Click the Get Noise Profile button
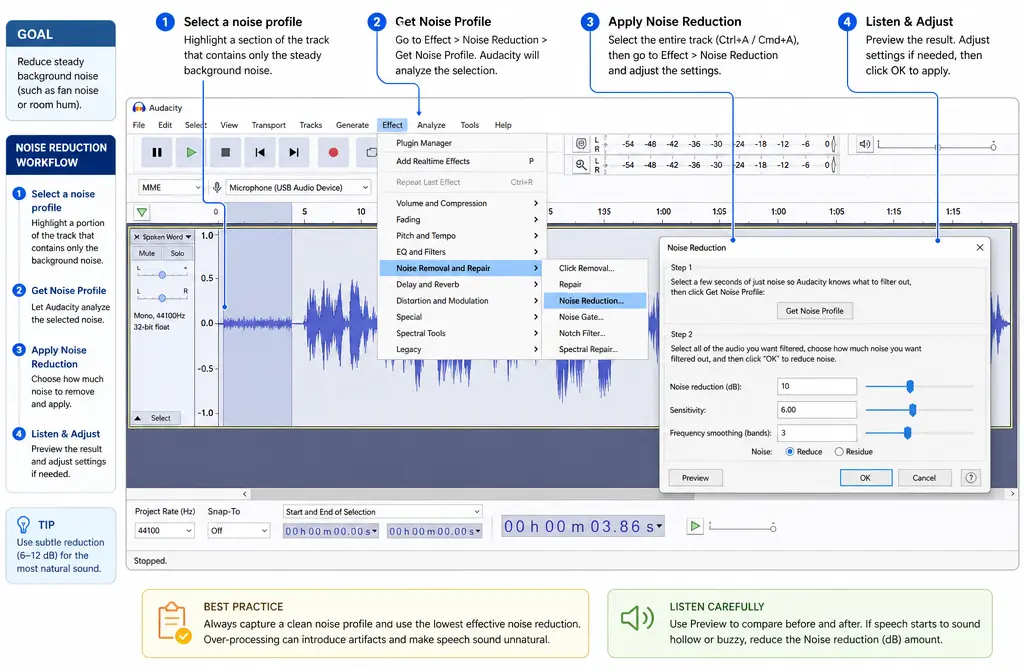 [814, 311]
